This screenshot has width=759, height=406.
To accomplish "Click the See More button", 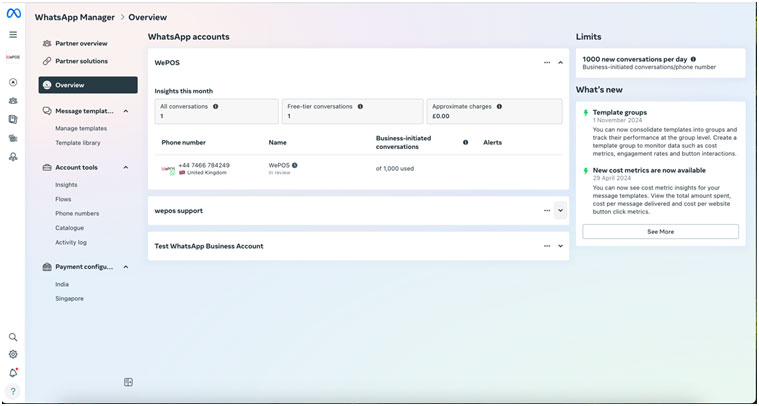I will (x=660, y=231).
